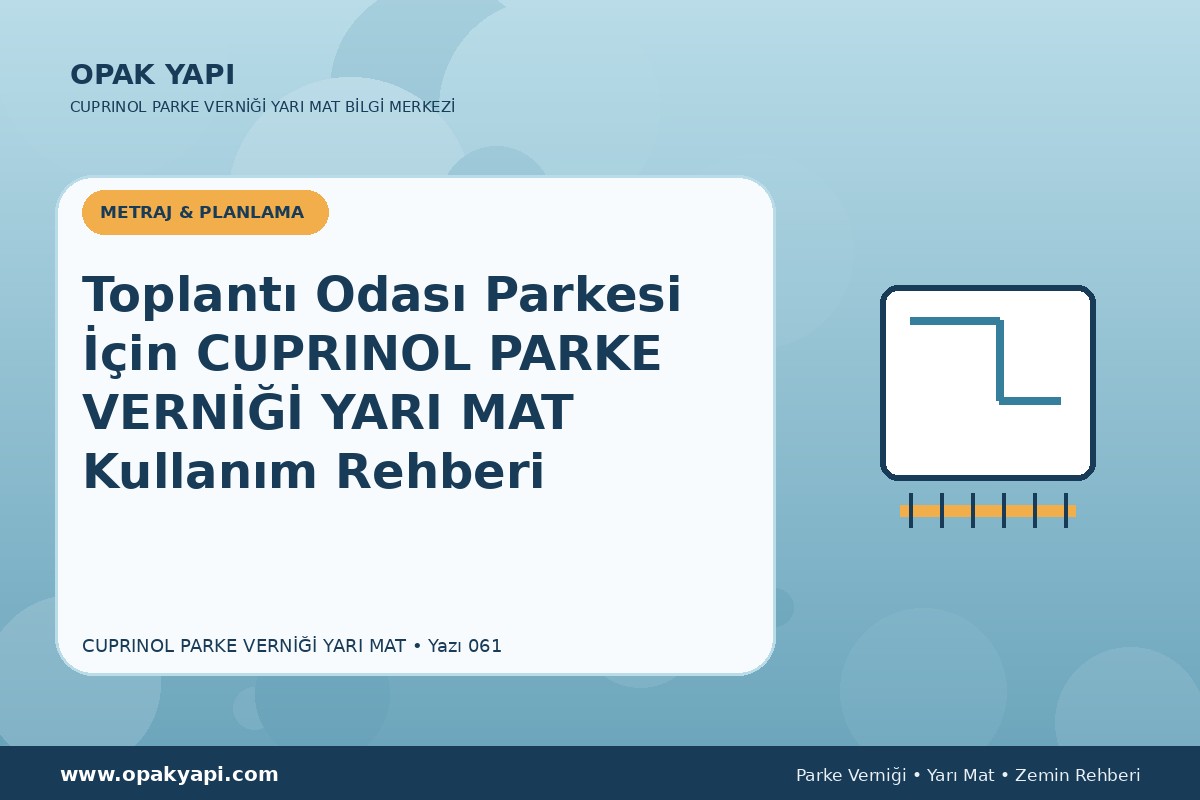Select the CUPRINOL PARKE VERNİĞİ YARI MAT BİLGİ MERKEZİ subtitle
This screenshot has width=1200, height=800.
(262, 107)
